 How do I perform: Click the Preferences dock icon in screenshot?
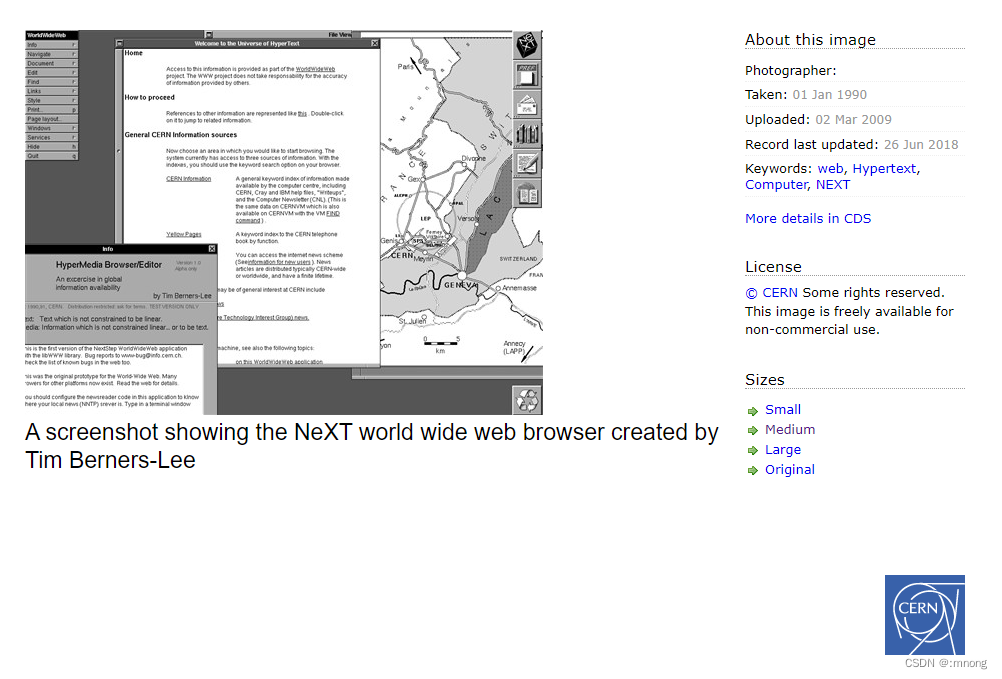pyautogui.click(x=527, y=75)
